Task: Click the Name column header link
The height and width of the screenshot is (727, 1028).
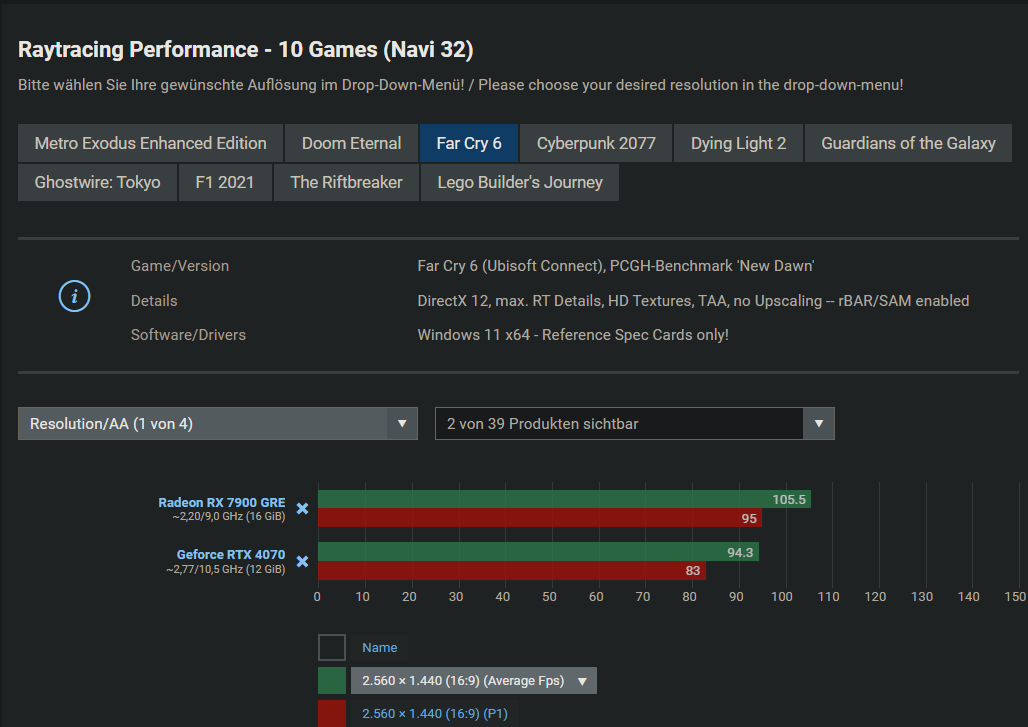Action: (x=380, y=647)
